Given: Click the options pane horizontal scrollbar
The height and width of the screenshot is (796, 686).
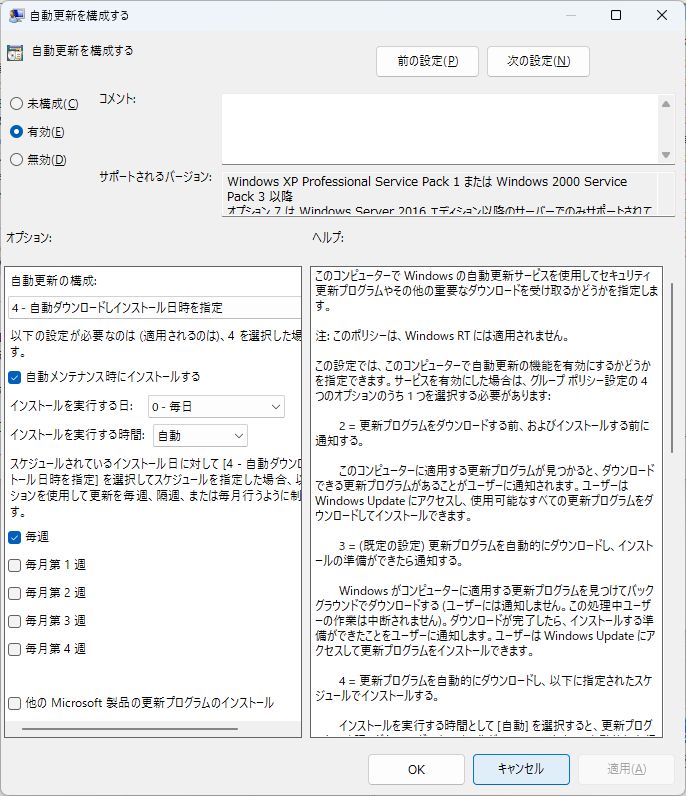Looking at the screenshot, I should tap(130, 729).
